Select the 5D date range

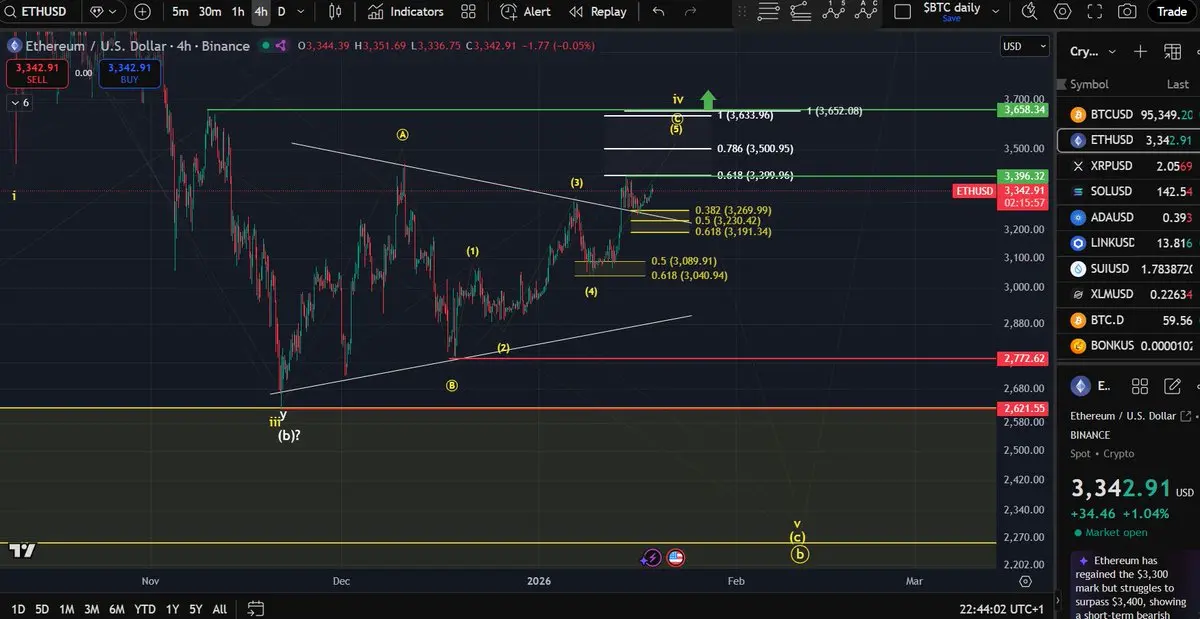pyautogui.click(x=41, y=609)
